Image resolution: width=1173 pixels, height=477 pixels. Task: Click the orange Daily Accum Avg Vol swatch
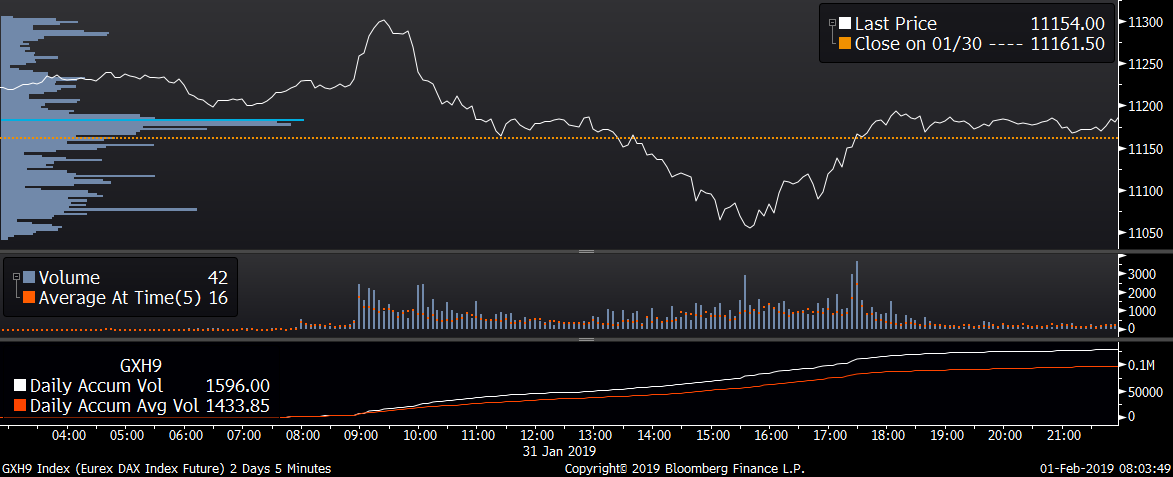point(20,406)
